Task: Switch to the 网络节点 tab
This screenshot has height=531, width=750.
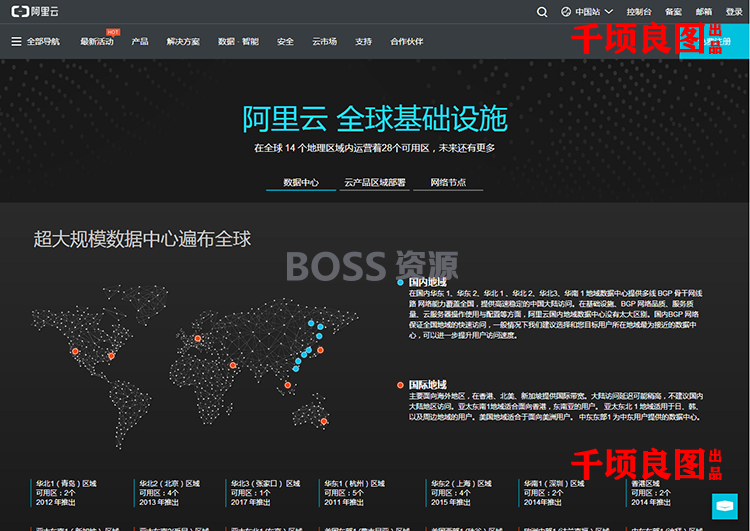Action: [448, 182]
